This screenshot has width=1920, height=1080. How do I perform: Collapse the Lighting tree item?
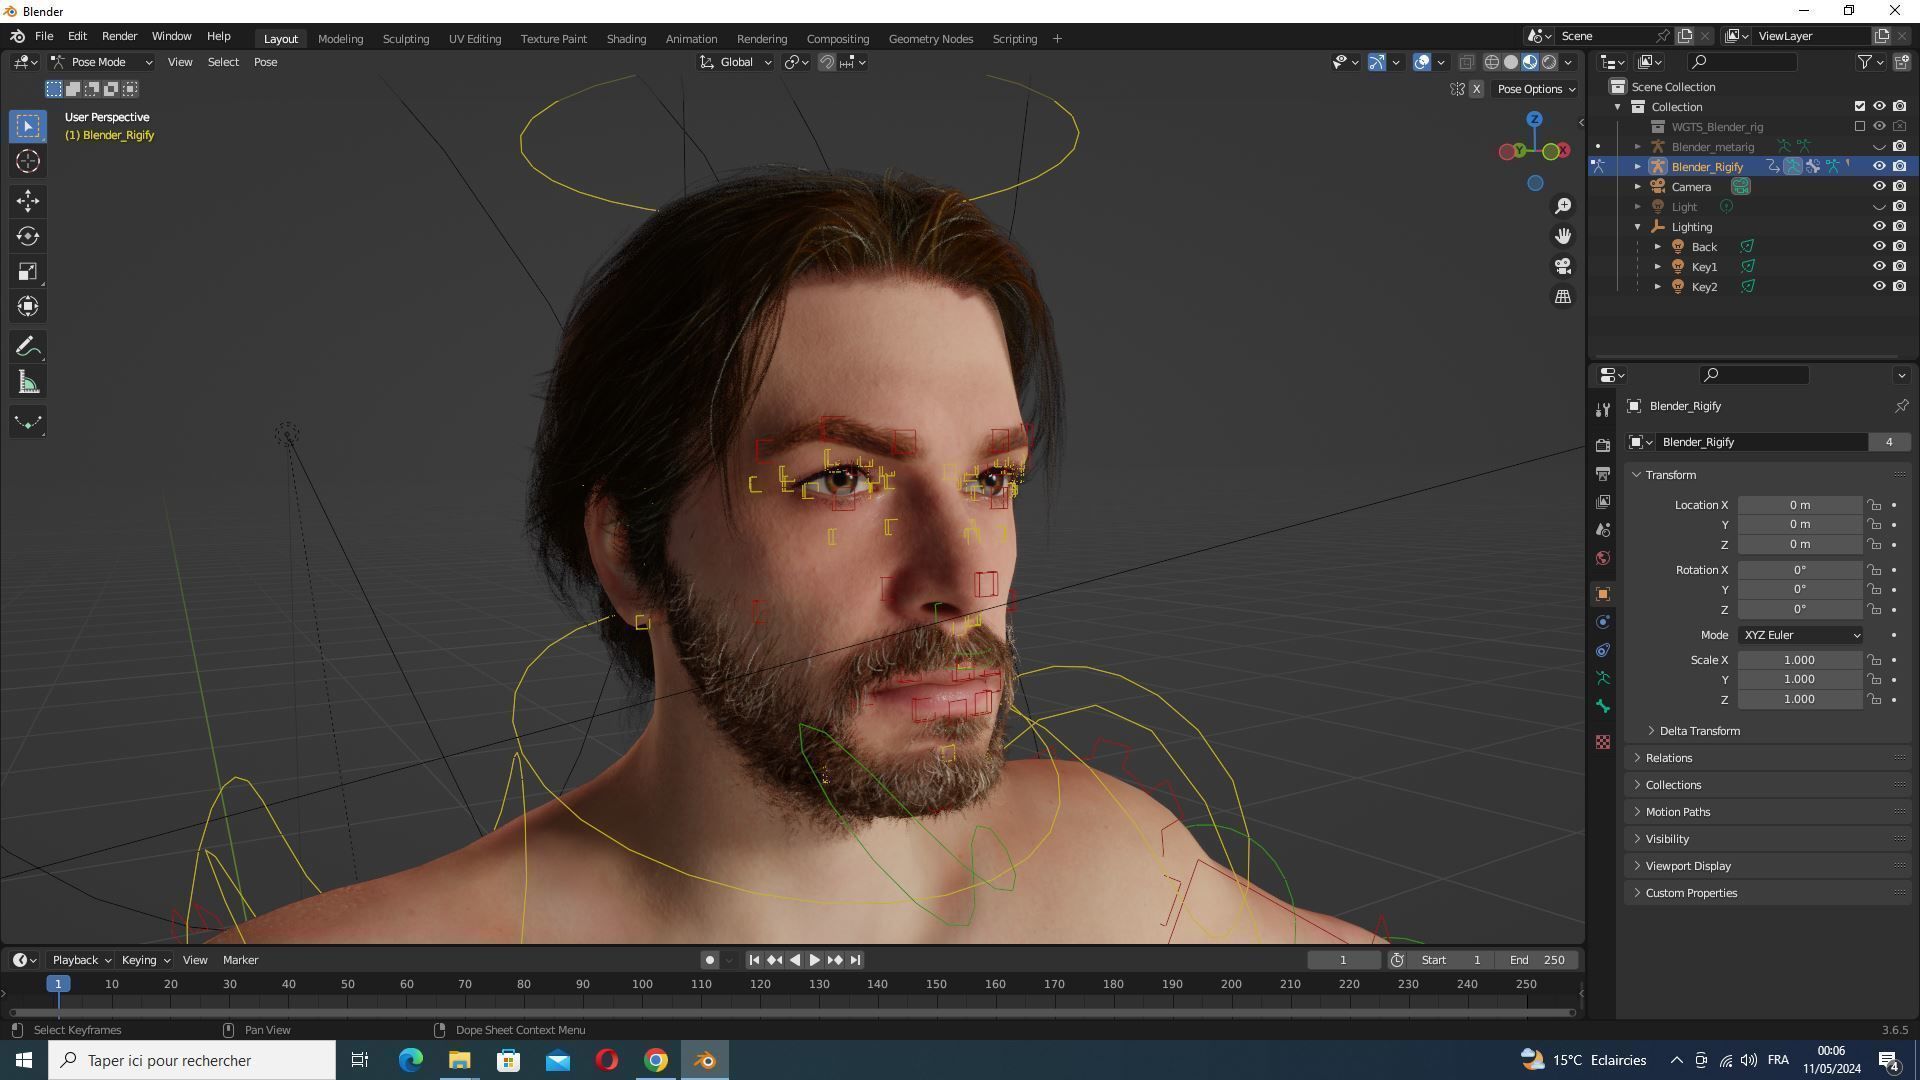[1638, 227]
